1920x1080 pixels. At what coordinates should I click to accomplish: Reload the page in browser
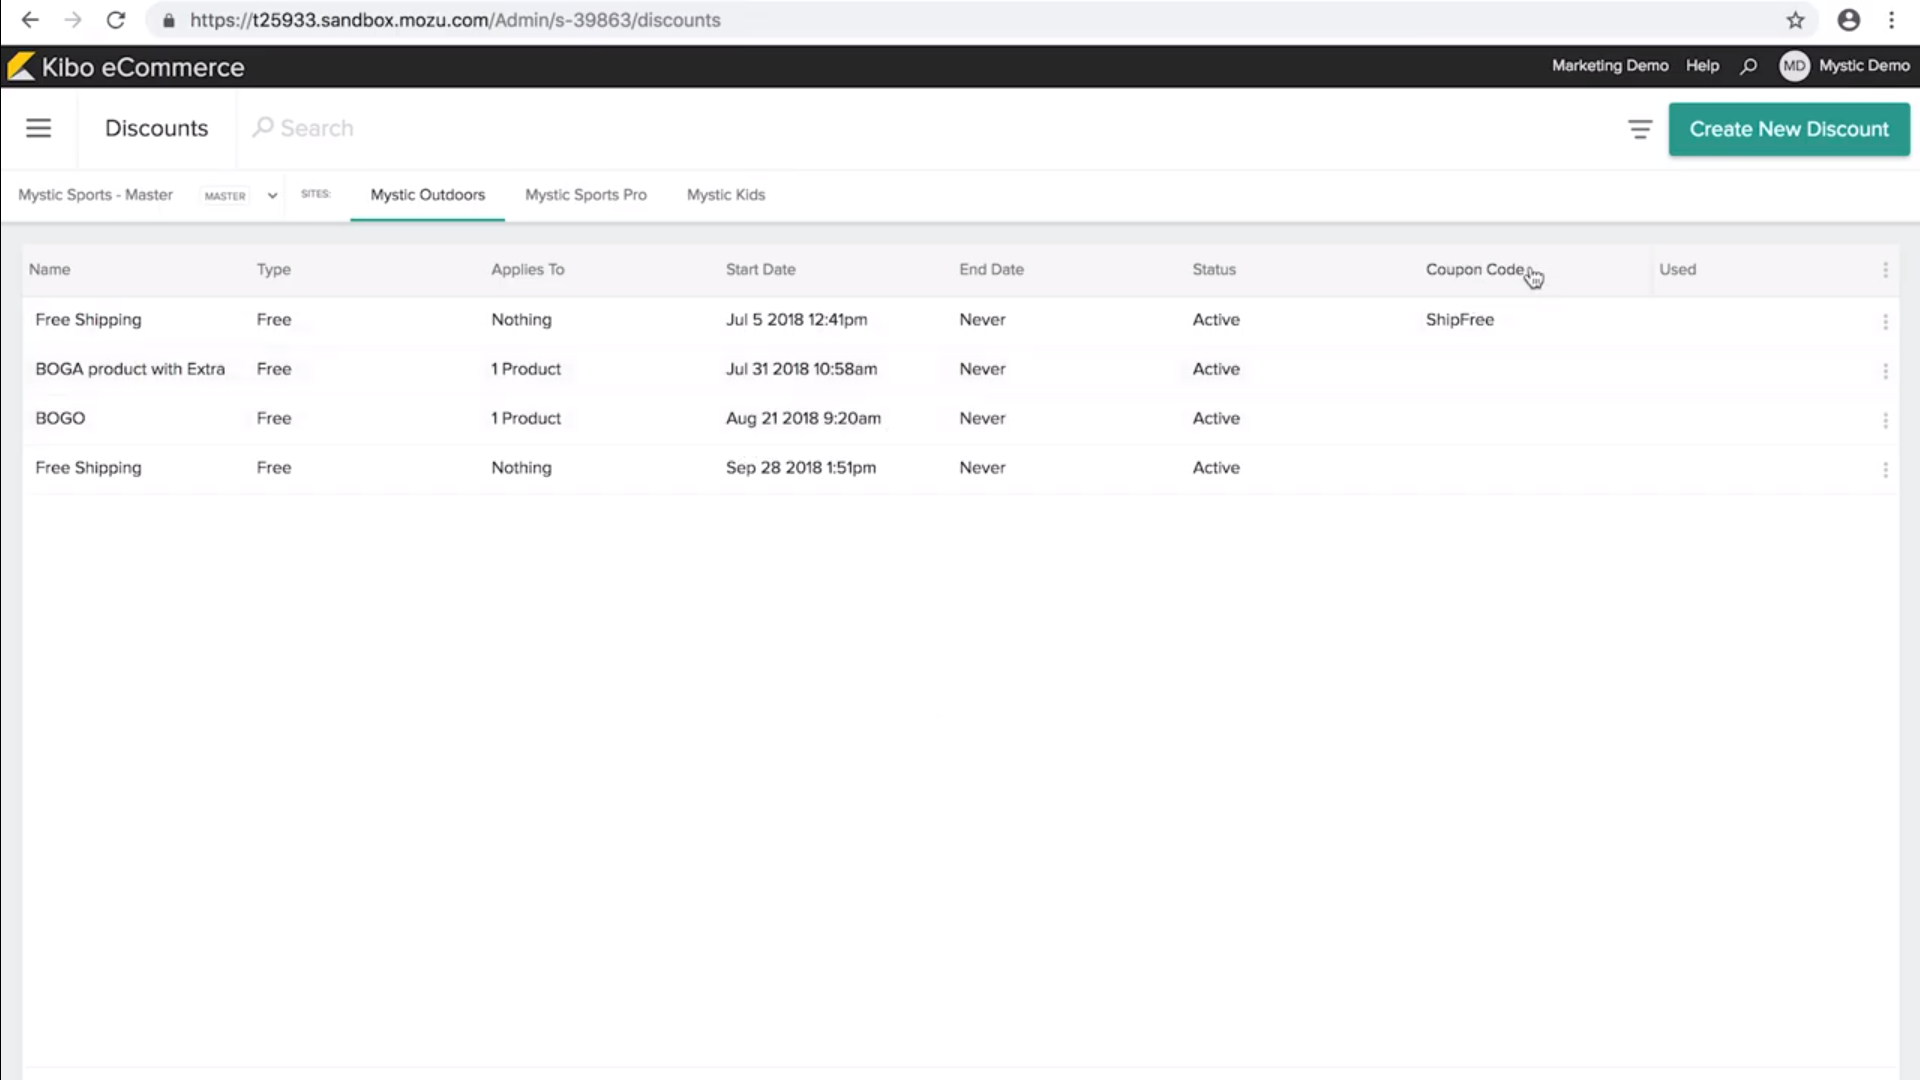tap(116, 20)
